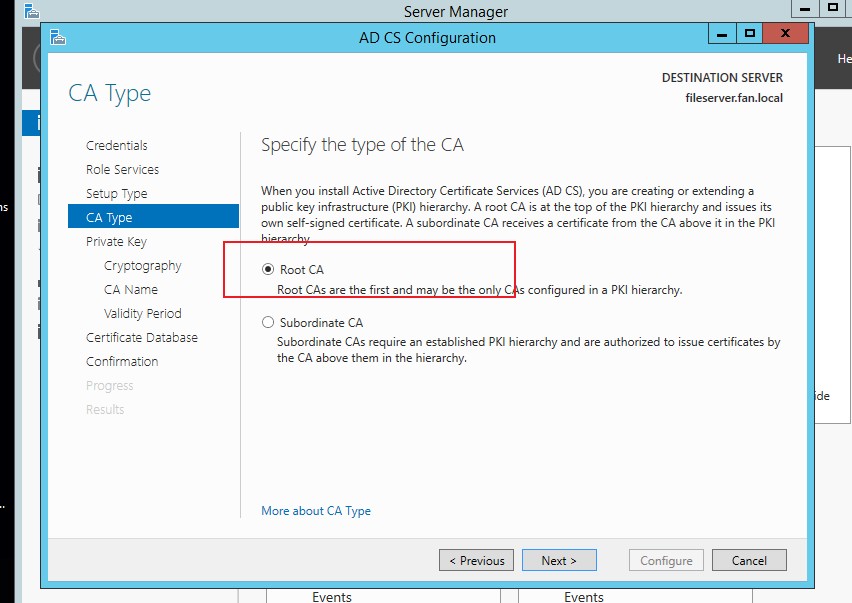Maximize the Server Manager window
852x603 pixels.
click(x=832, y=8)
